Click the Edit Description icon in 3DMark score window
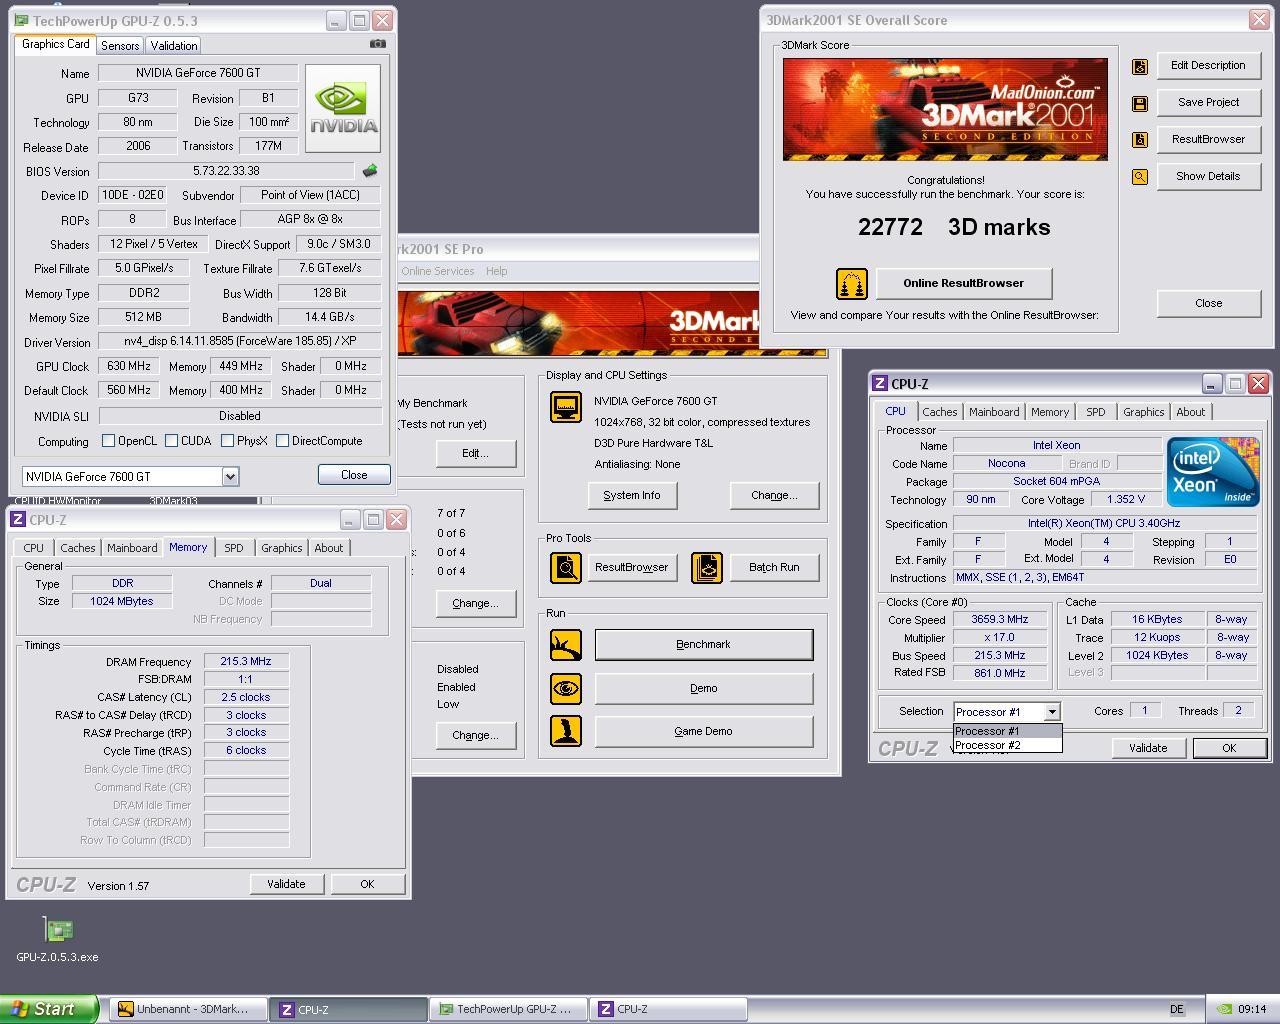 1139,66
